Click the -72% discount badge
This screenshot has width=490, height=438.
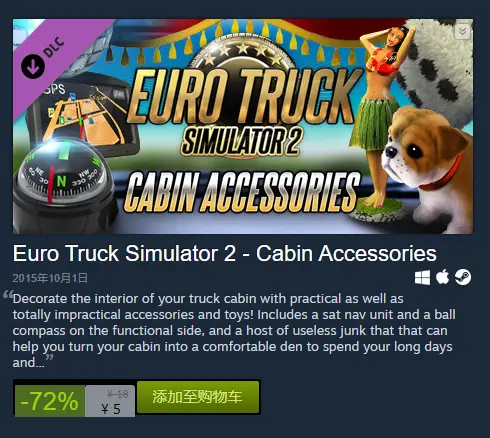click(x=50, y=401)
